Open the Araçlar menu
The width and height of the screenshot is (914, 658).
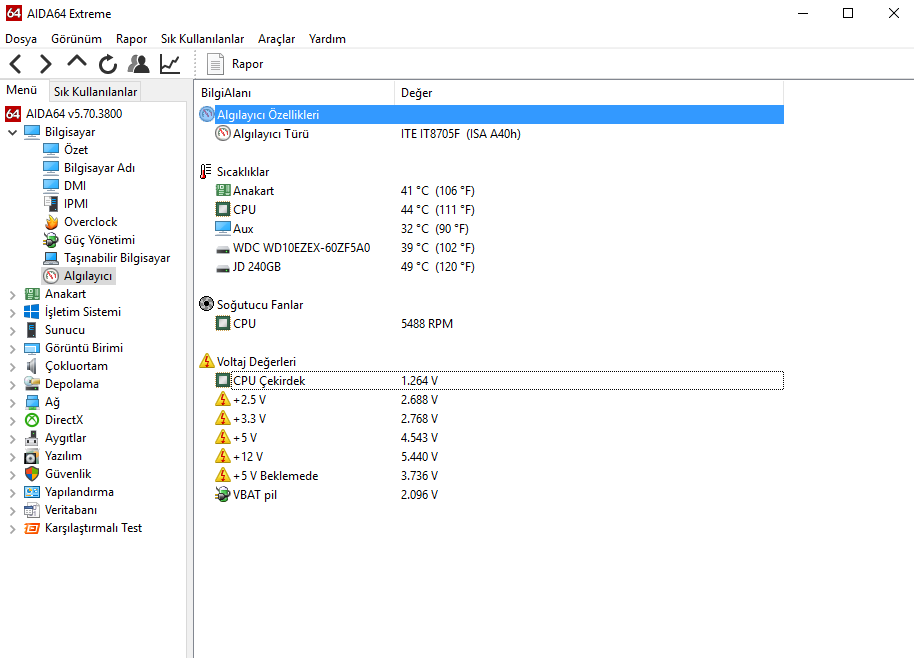tap(276, 39)
